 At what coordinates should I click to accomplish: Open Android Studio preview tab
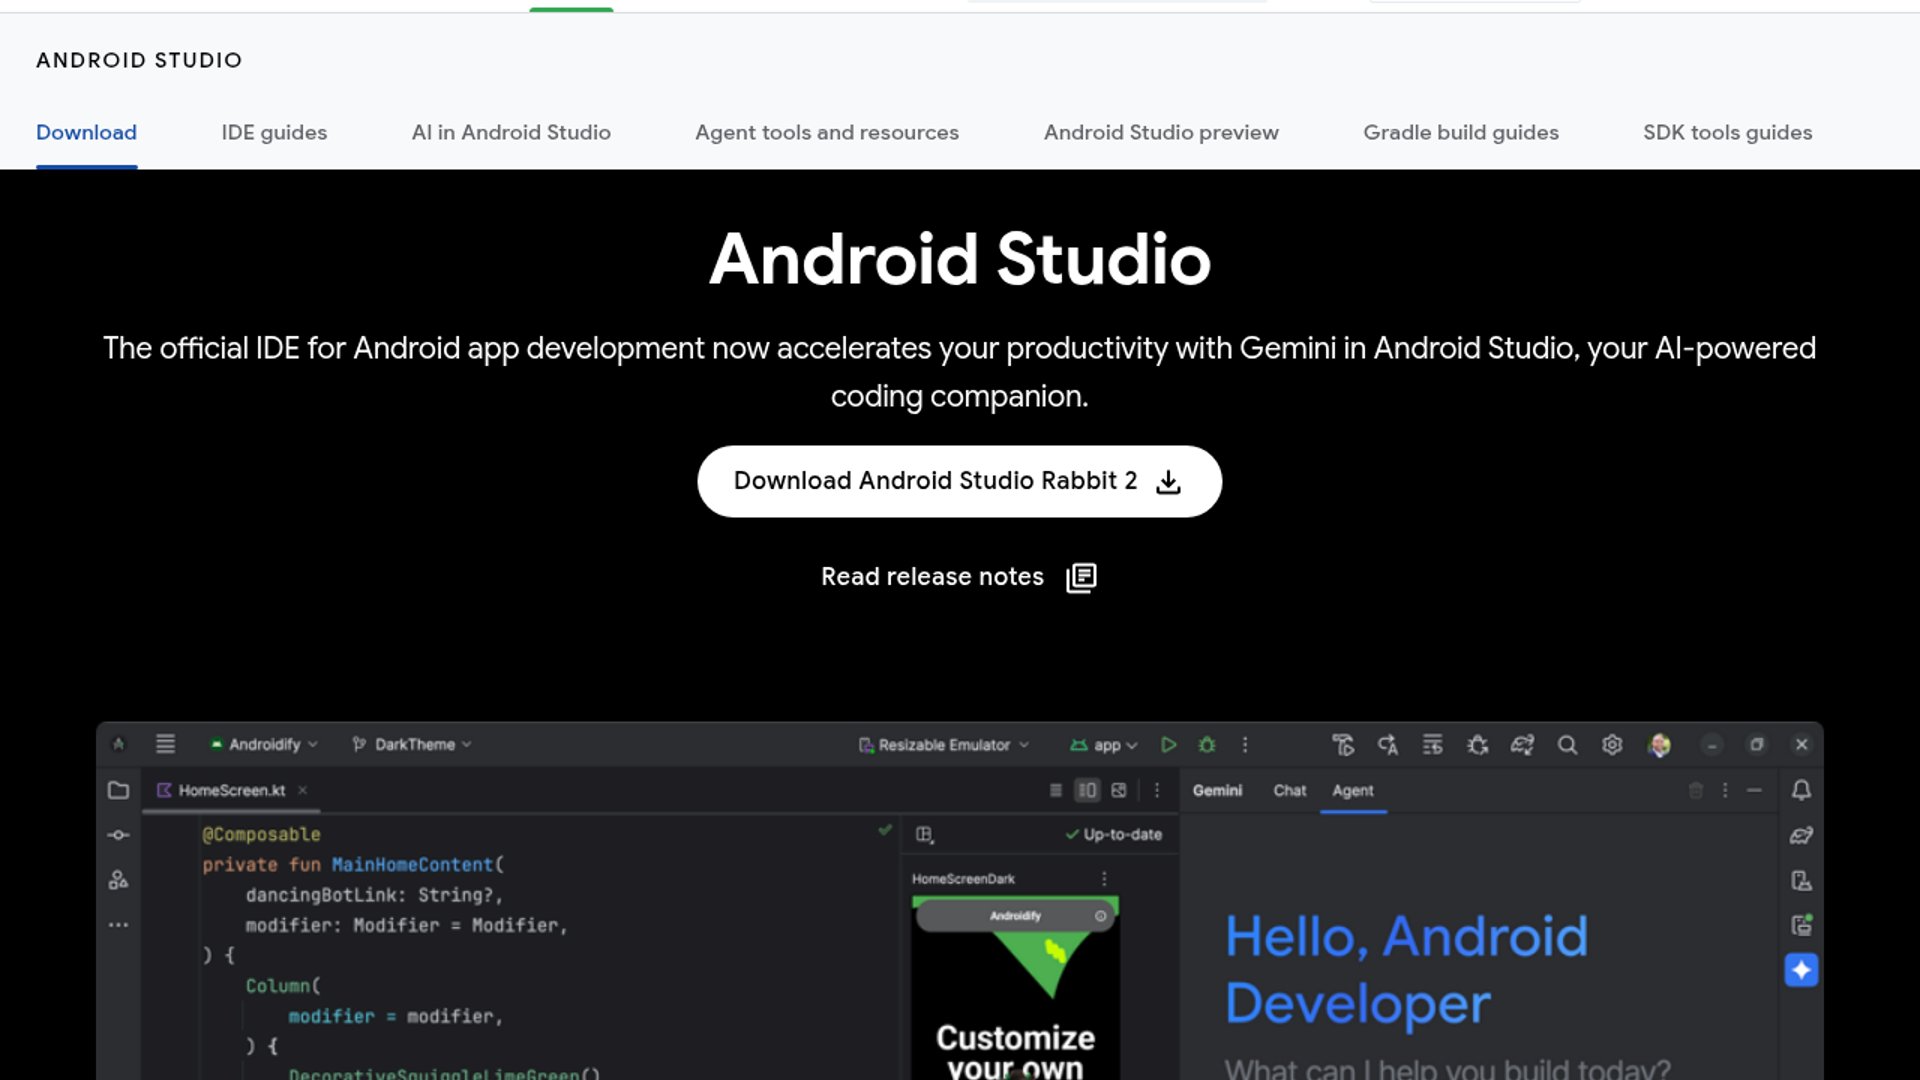coord(1161,132)
